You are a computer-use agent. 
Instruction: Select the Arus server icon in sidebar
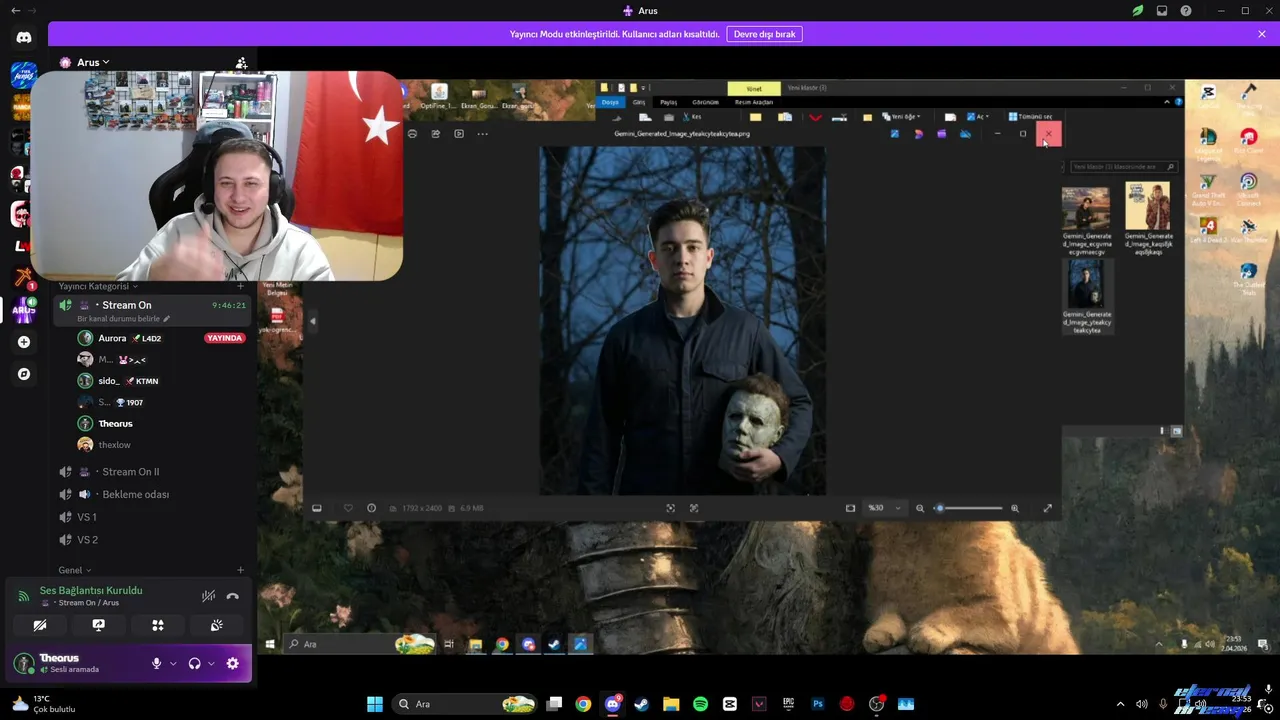(24, 309)
